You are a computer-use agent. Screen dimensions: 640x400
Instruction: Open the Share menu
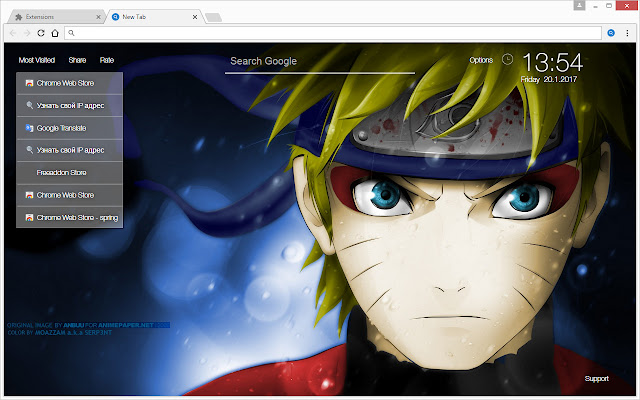click(x=77, y=60)
